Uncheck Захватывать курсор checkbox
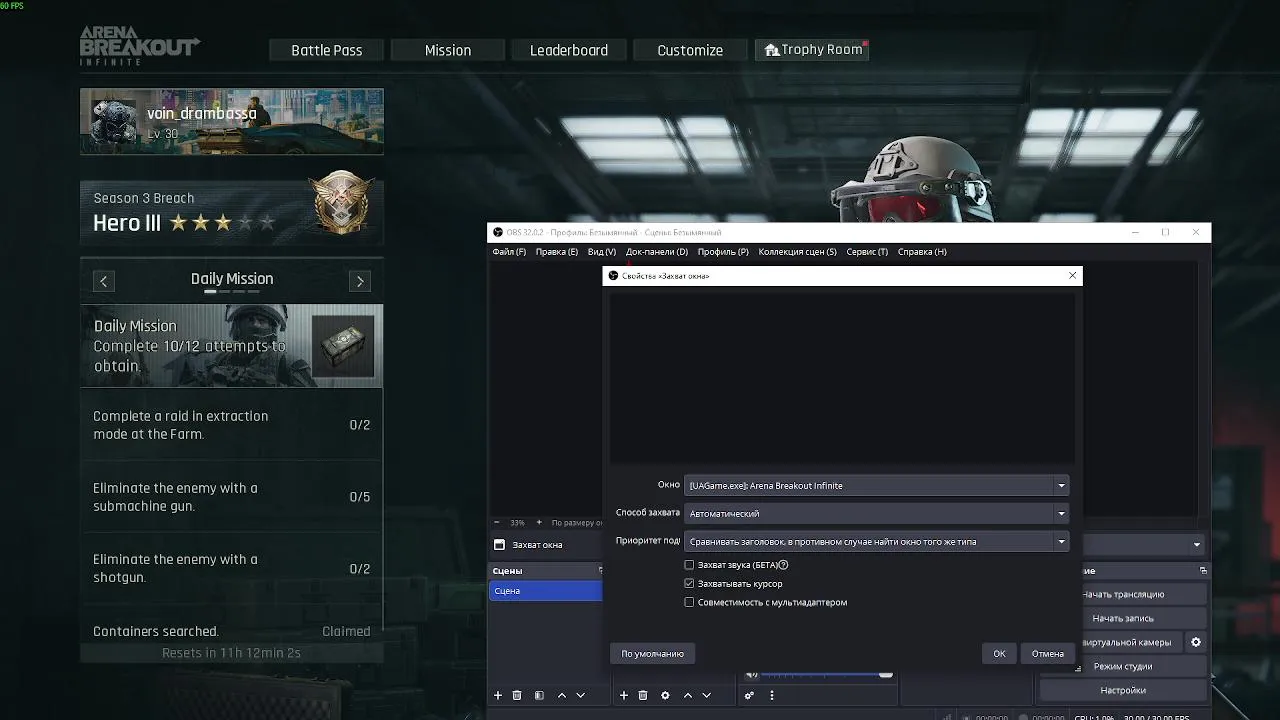 (x=689, y=583)
